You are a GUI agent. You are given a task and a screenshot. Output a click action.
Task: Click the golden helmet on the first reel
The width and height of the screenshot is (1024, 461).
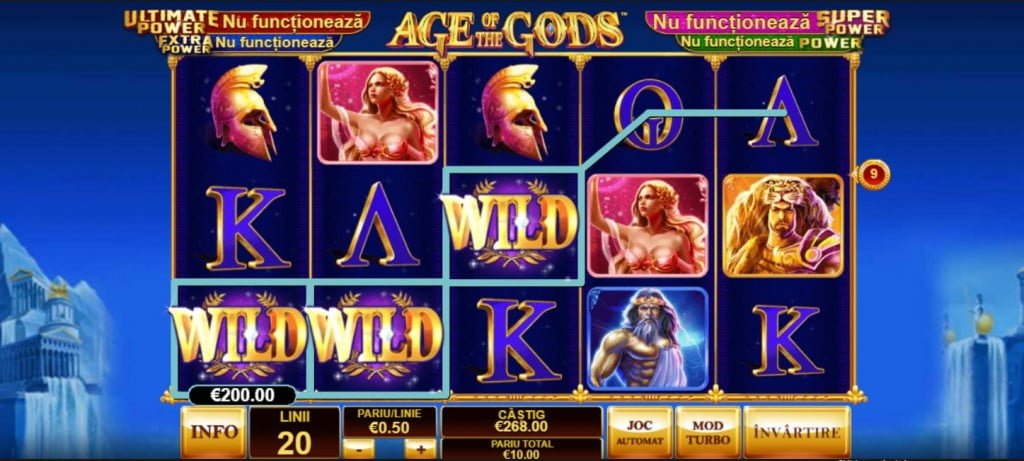pyautogui.click(x=244, y=112)
